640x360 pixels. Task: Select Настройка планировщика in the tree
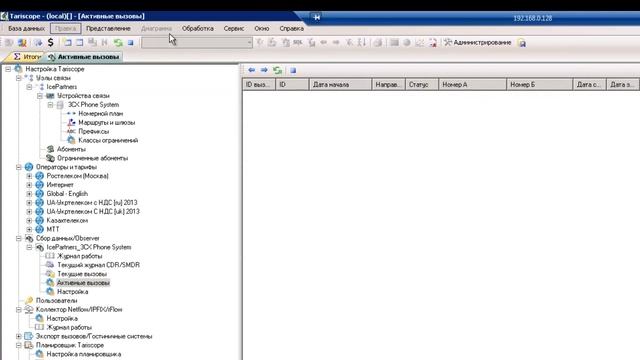(x=84, y=354)
